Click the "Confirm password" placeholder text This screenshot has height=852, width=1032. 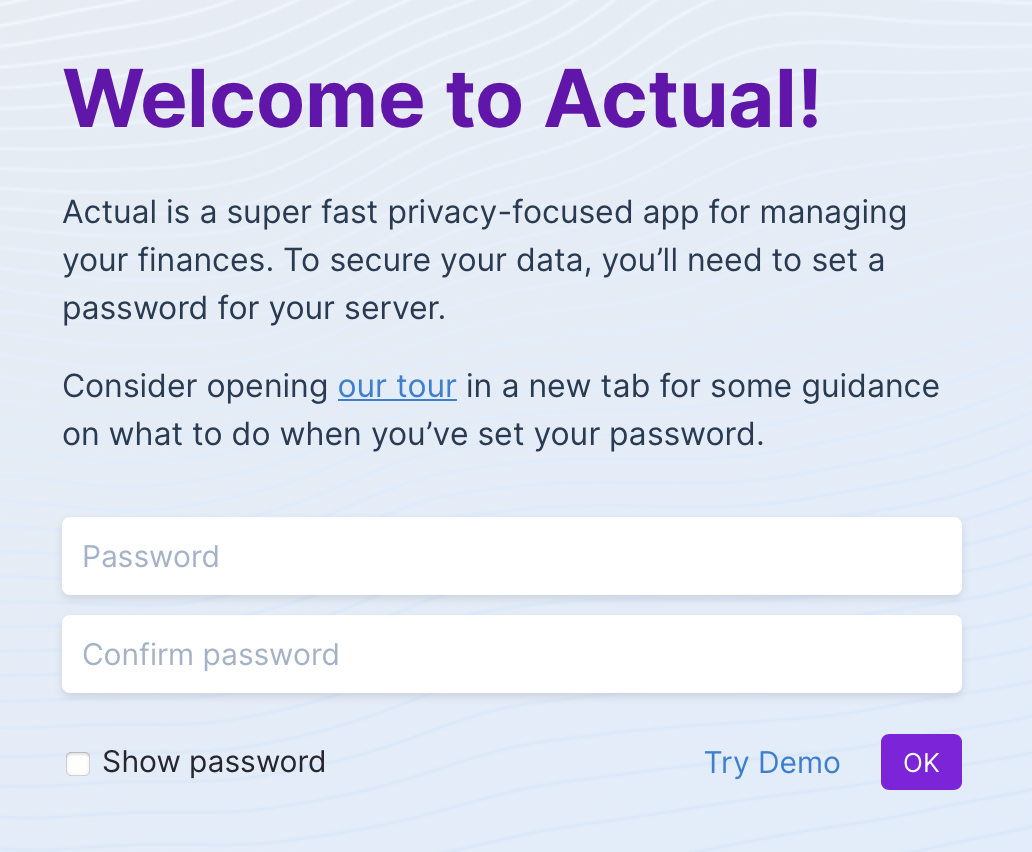pyautogui.click(x=211, y=654)
